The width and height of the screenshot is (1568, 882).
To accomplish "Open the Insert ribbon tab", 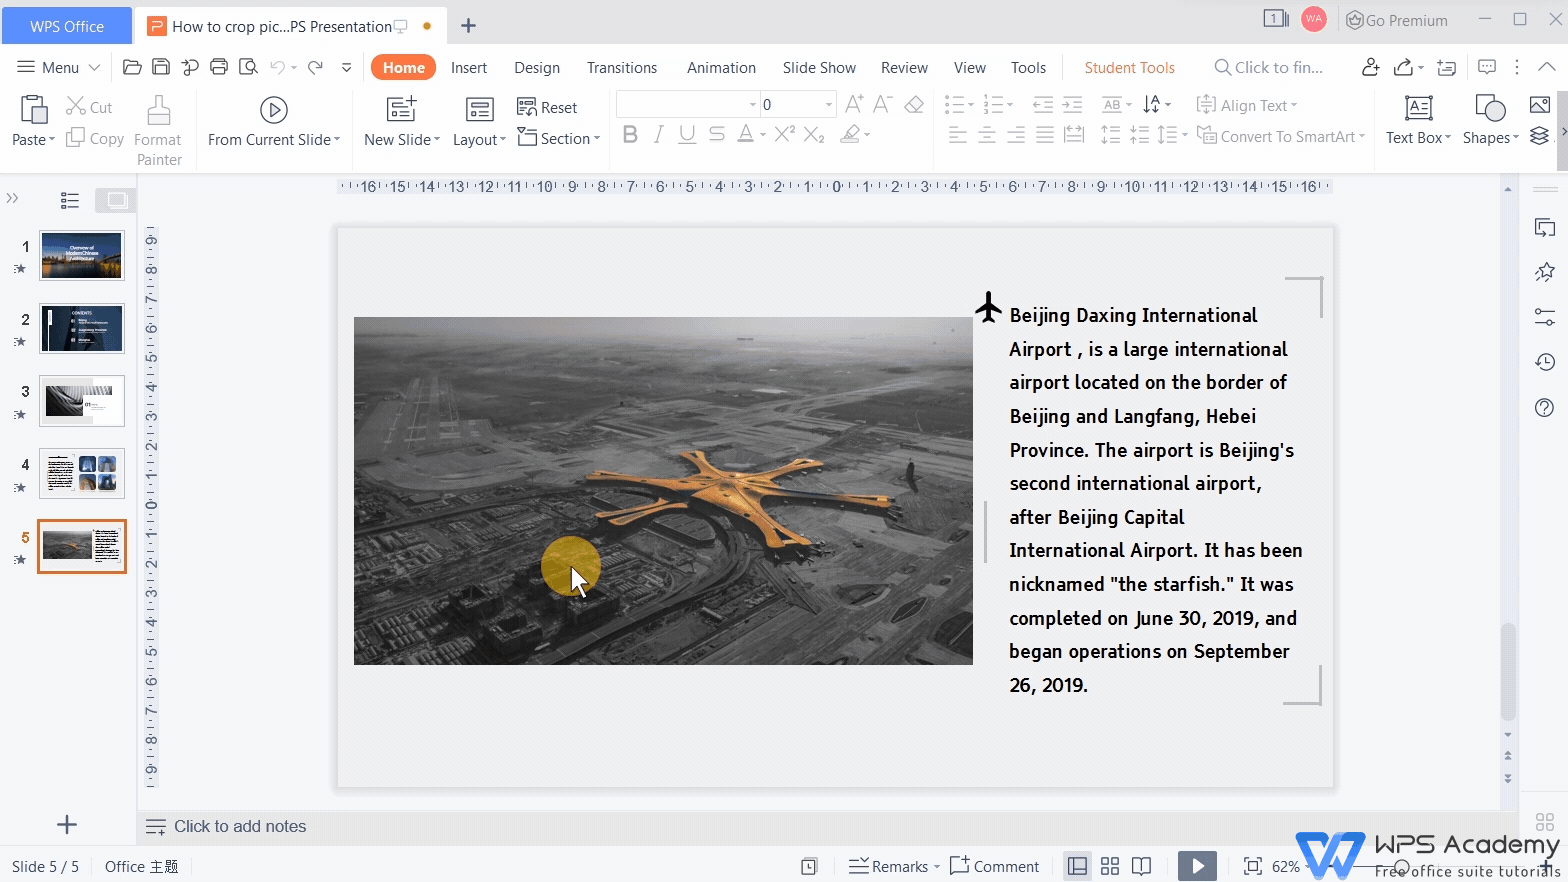I will click(469, 67).
